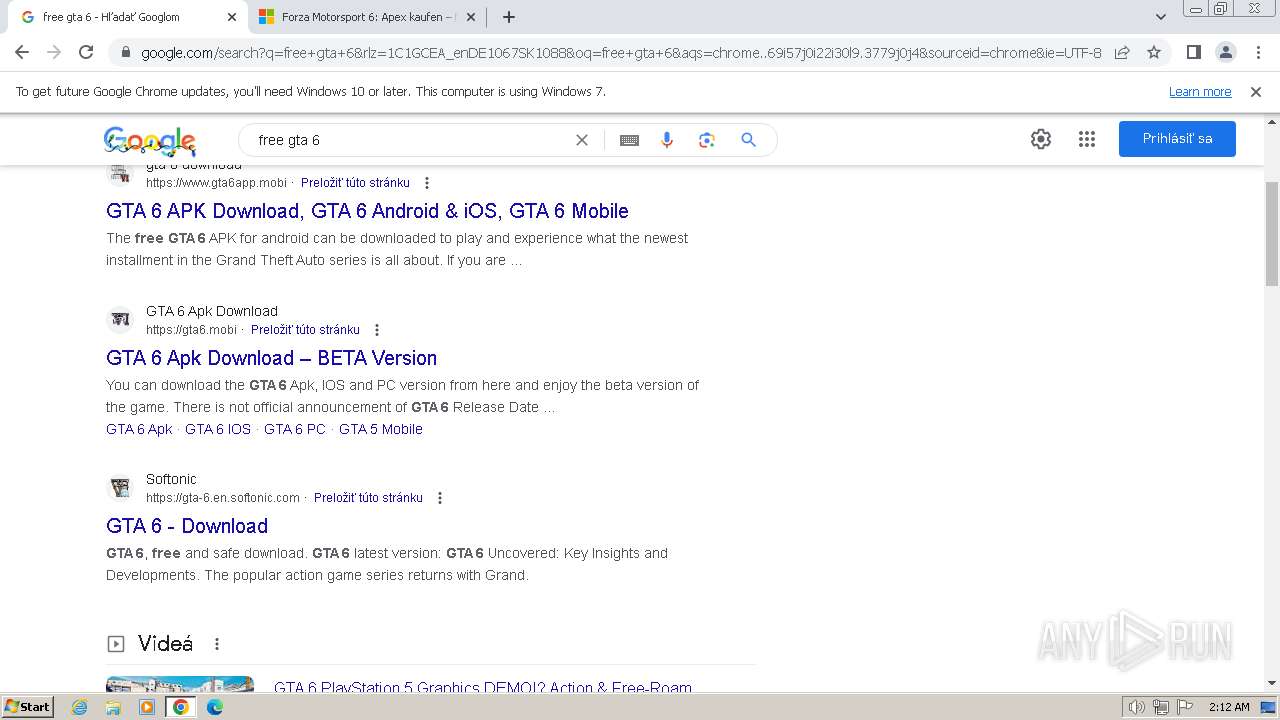The image size is (1280, 720).
Task: Search by image with Google Lens
Action: coord(707,140)
